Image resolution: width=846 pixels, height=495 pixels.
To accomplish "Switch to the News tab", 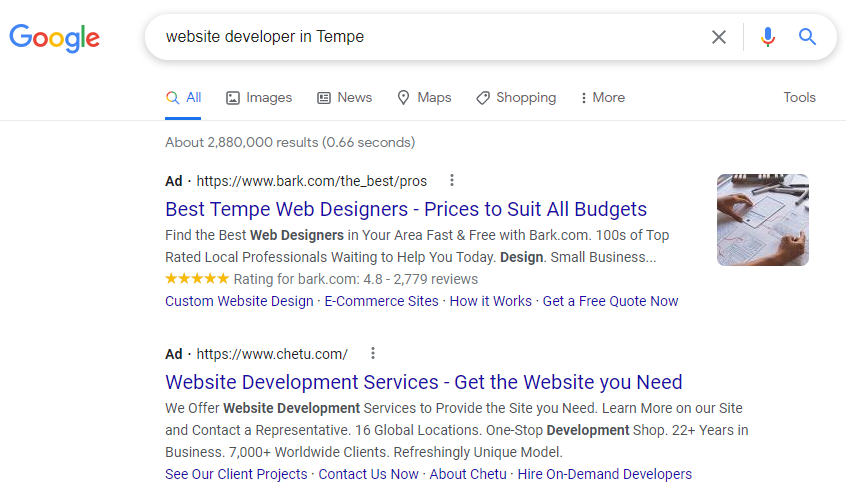I will coord(344,98).
